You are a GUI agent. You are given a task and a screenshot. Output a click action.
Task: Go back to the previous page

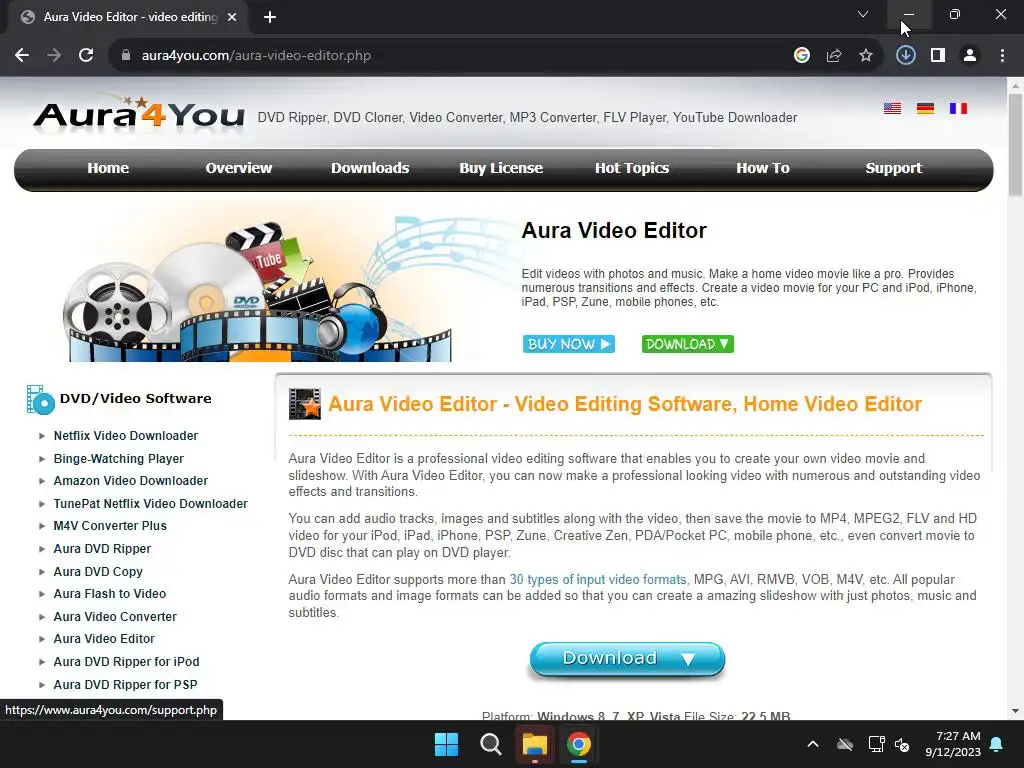point(22,56)
